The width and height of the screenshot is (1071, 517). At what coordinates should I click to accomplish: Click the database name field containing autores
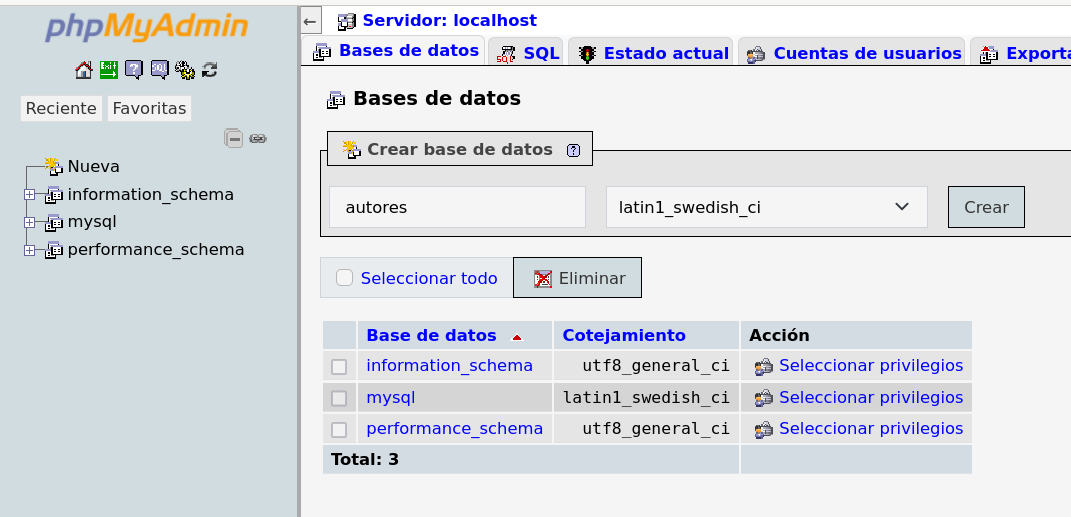pos(457,207)
